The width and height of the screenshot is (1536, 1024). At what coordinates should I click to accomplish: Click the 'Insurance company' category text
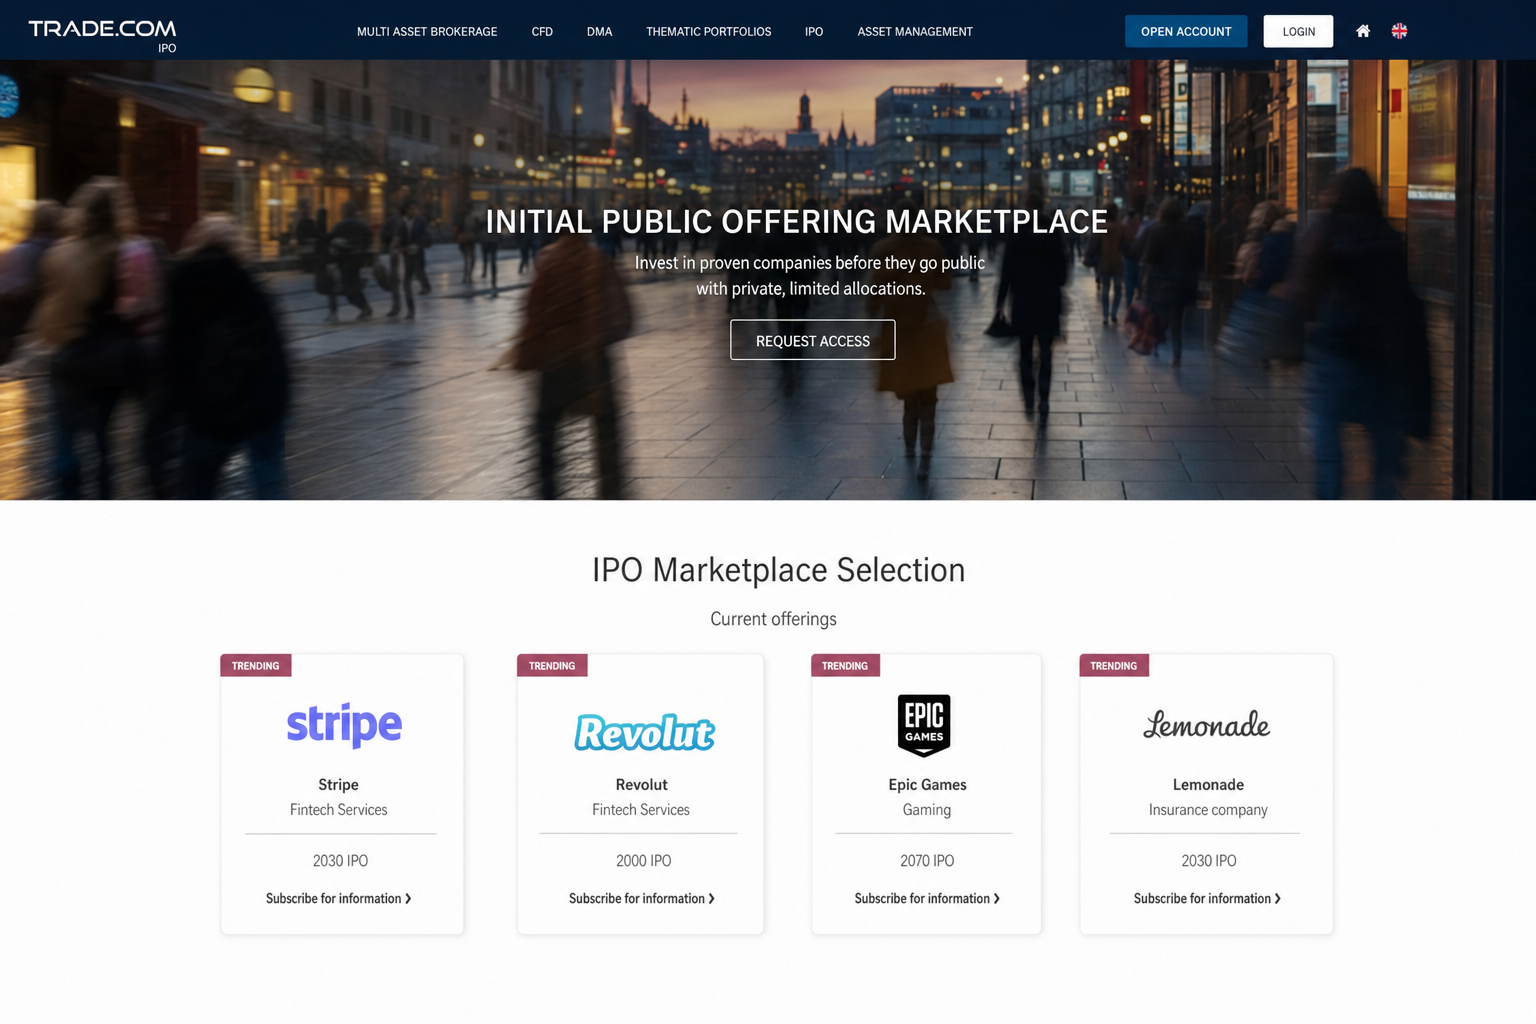pyautogui.click(x=1208, y=810)
